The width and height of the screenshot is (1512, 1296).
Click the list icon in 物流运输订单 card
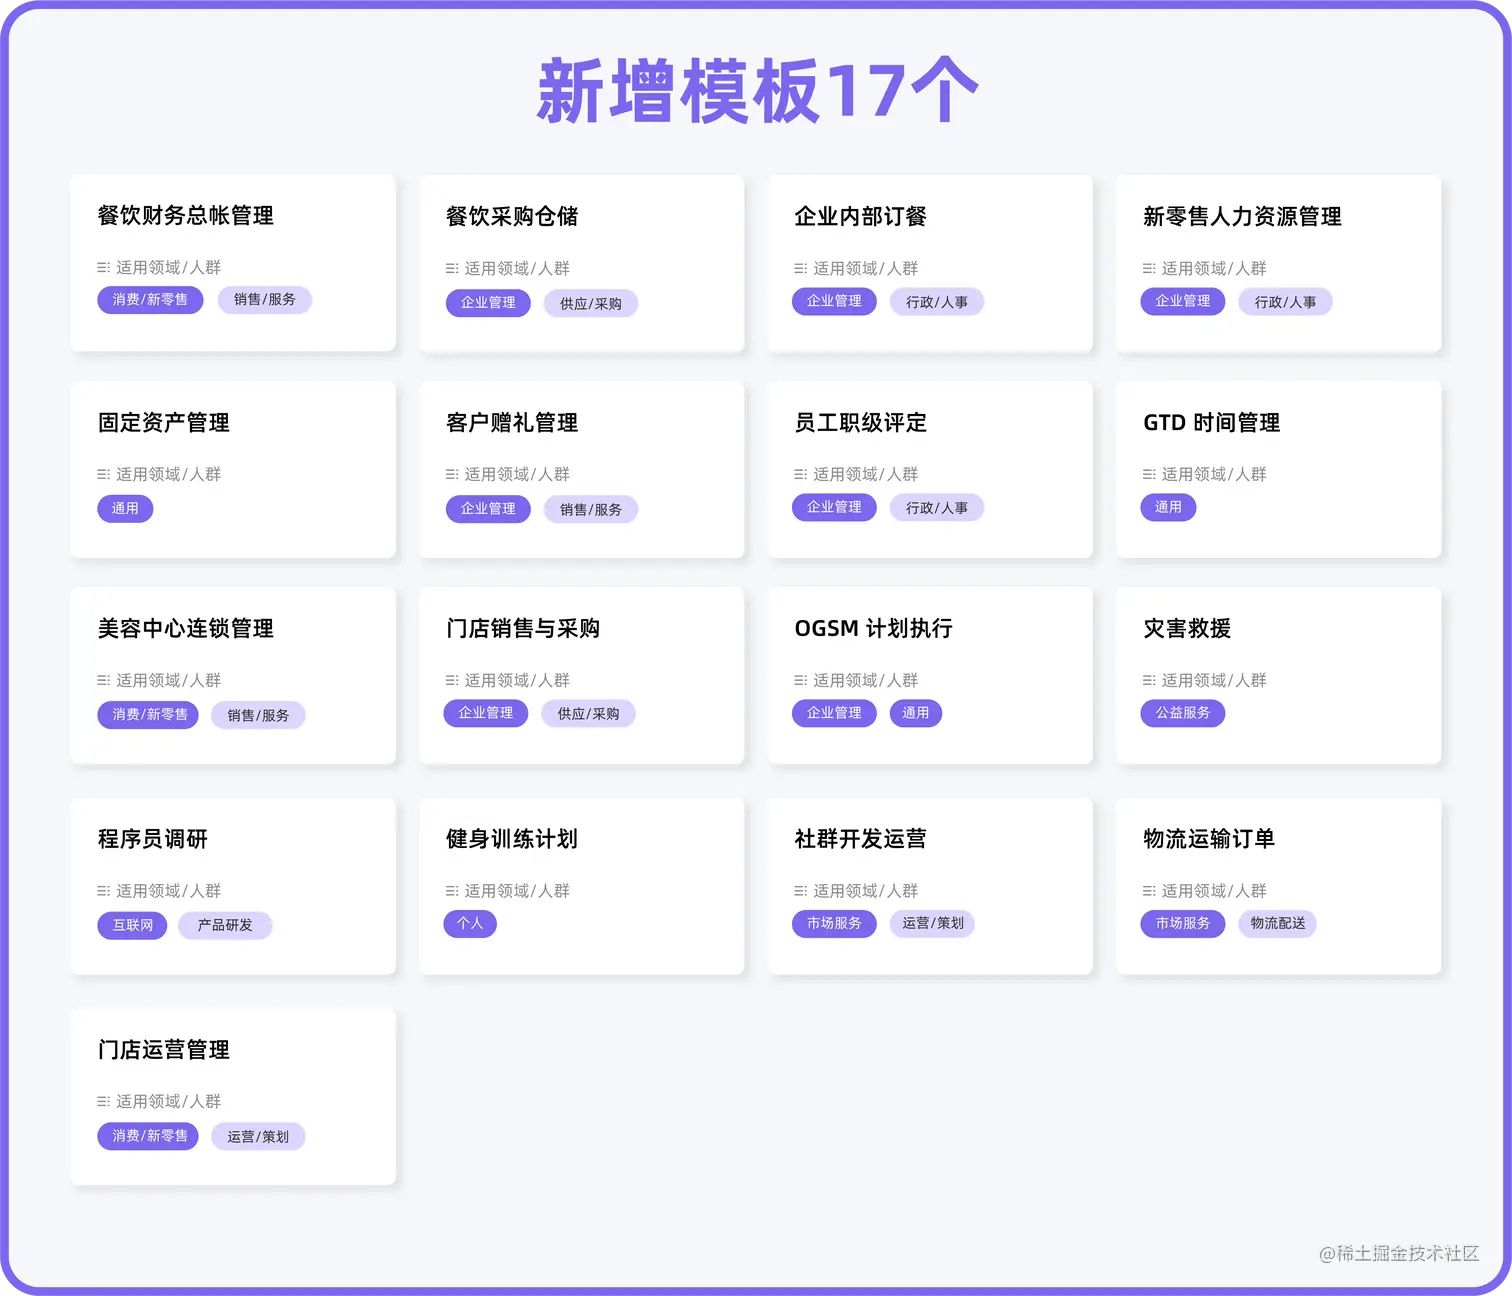point(1149,891)
